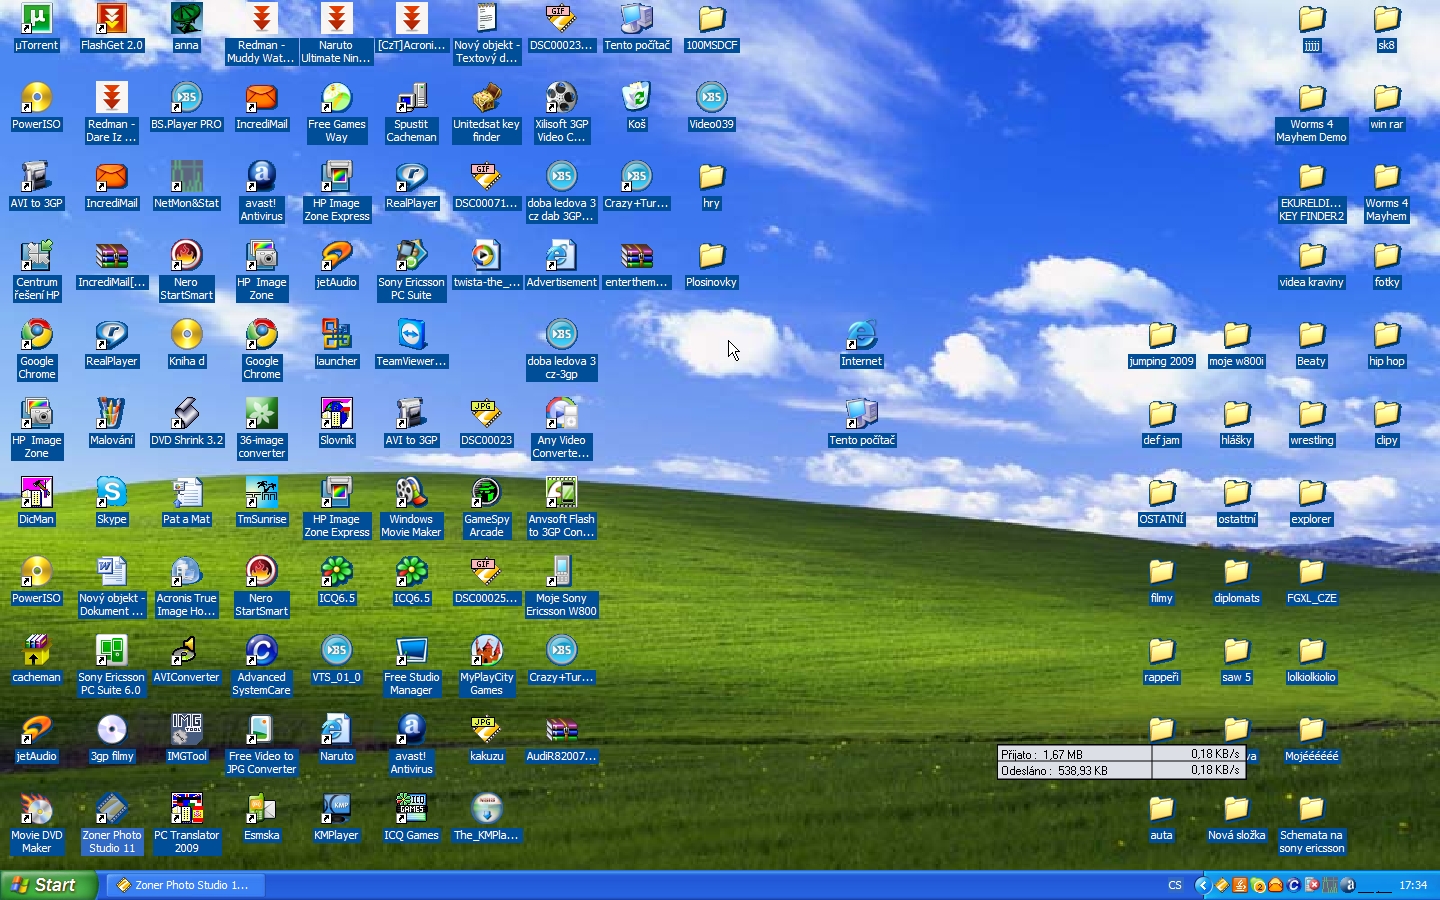Viewport: 1440px width, 900px height.
Task: Select the KMPlayer desktop icon
Action: [x=337, y=818]
